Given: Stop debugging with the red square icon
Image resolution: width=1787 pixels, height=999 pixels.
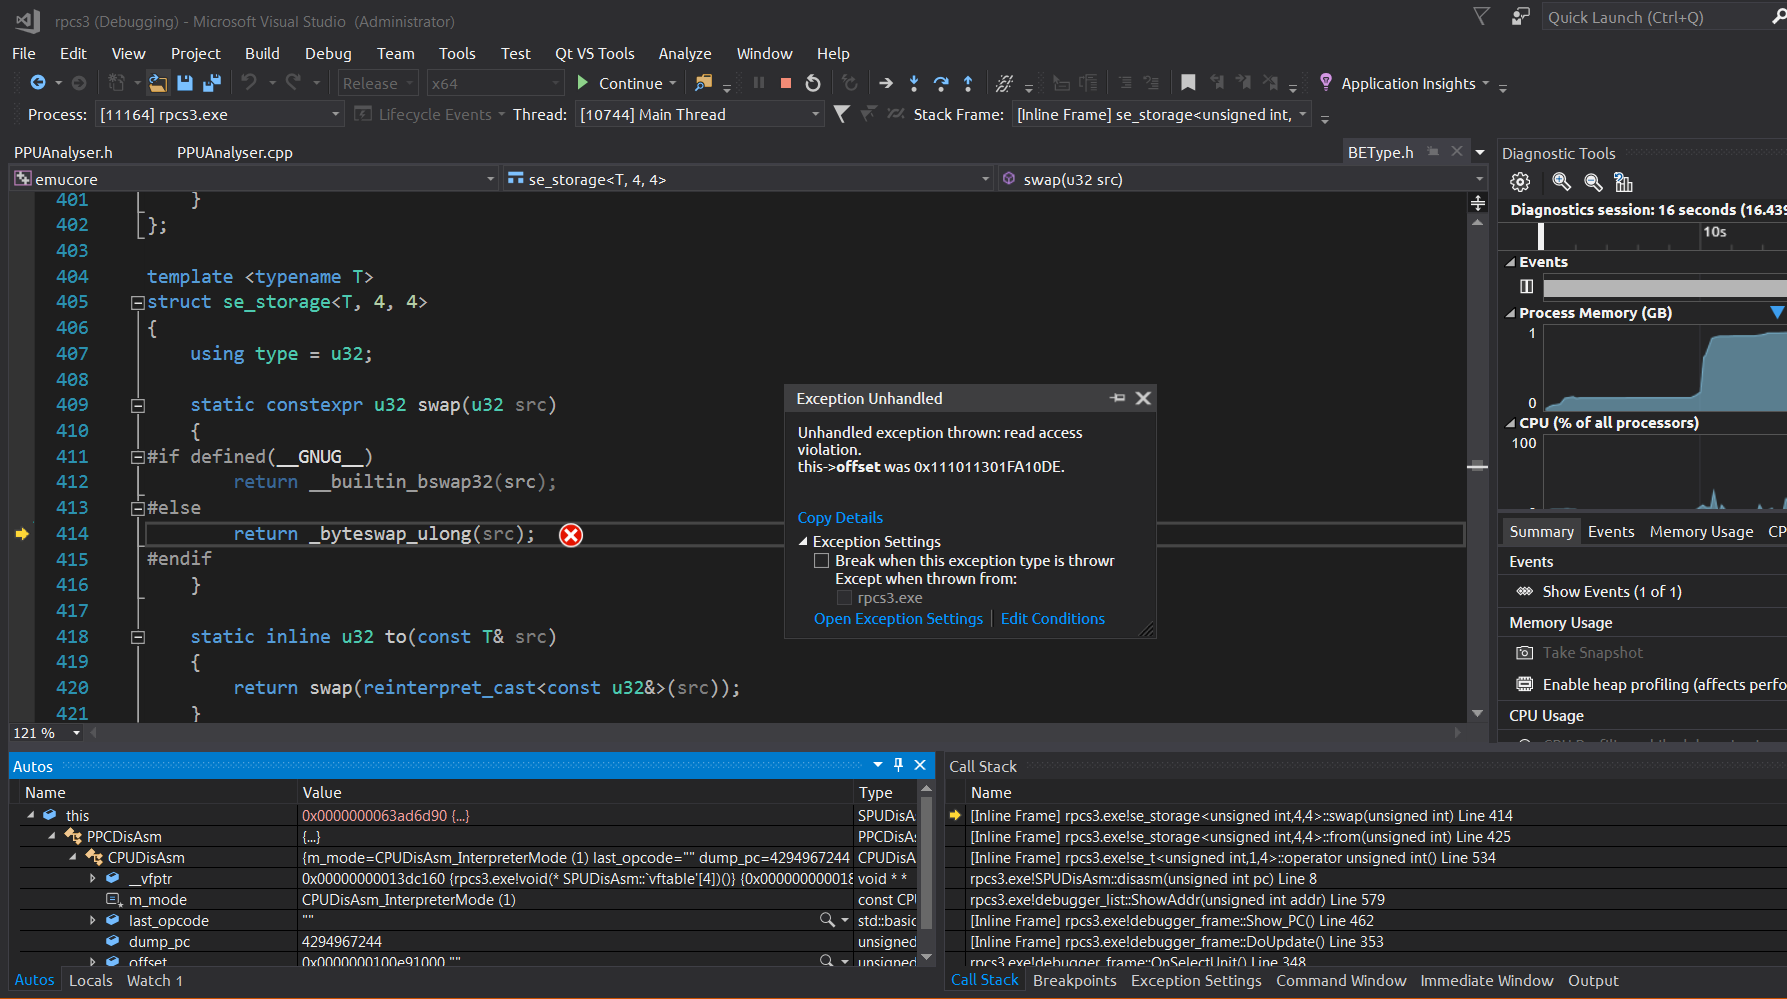Looking at the screenshot, I should (x=786, y=83).
